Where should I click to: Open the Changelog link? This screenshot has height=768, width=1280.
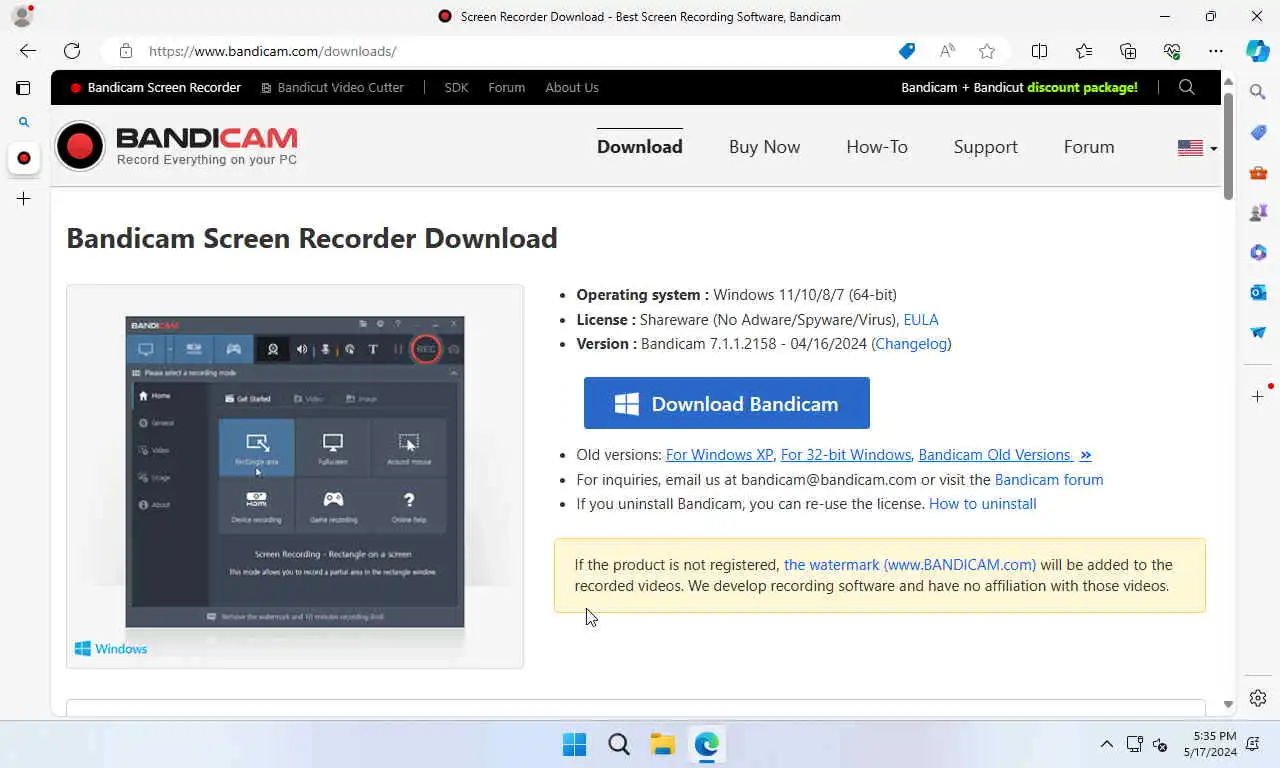click(911, 344)
